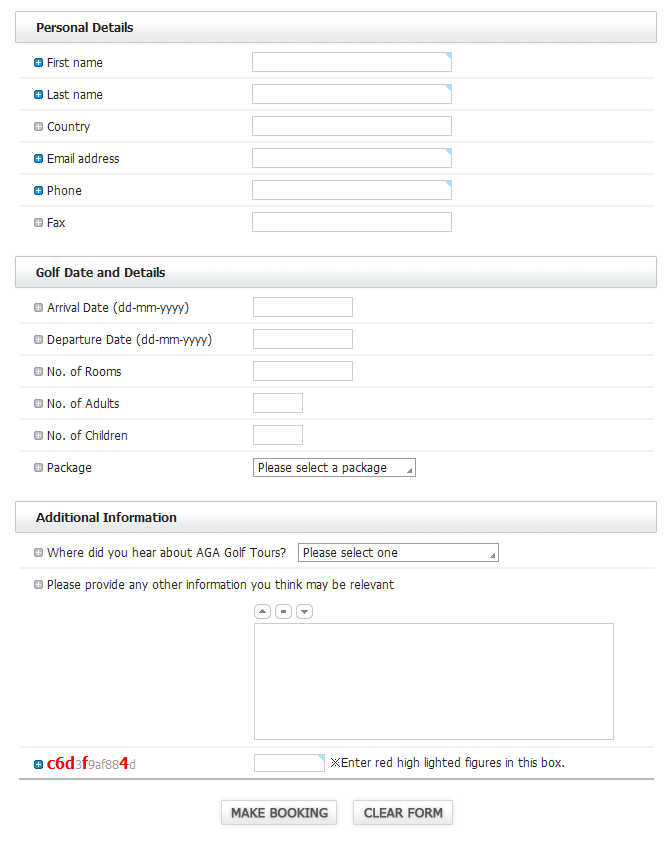
Task: Click into the Phone input field
Action: coord(351,191)
